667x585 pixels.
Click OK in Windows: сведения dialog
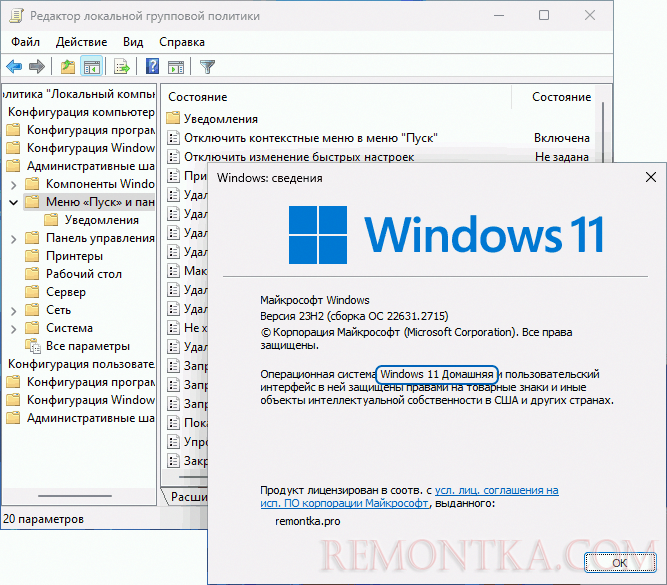pyautogui.click(x=620, y=562)
